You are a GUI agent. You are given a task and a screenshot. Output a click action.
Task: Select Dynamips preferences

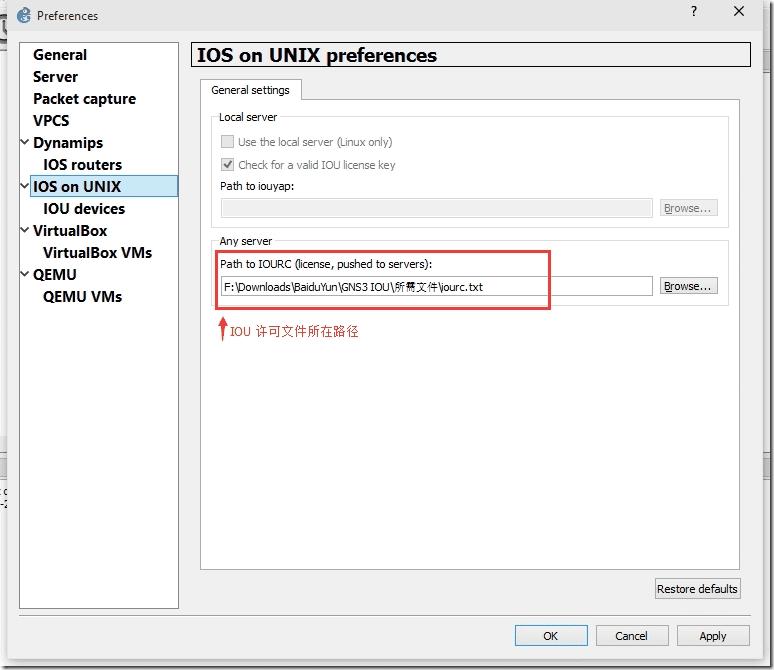(x=68, y=143)
